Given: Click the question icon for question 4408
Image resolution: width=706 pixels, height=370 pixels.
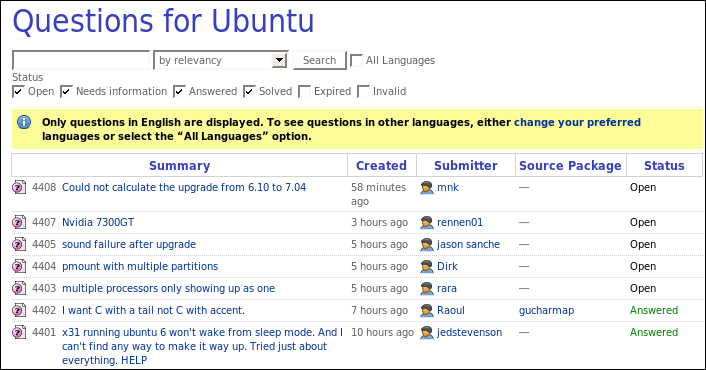Looking at the screenshot, I should pyautogui.click(x=19, y=187).
